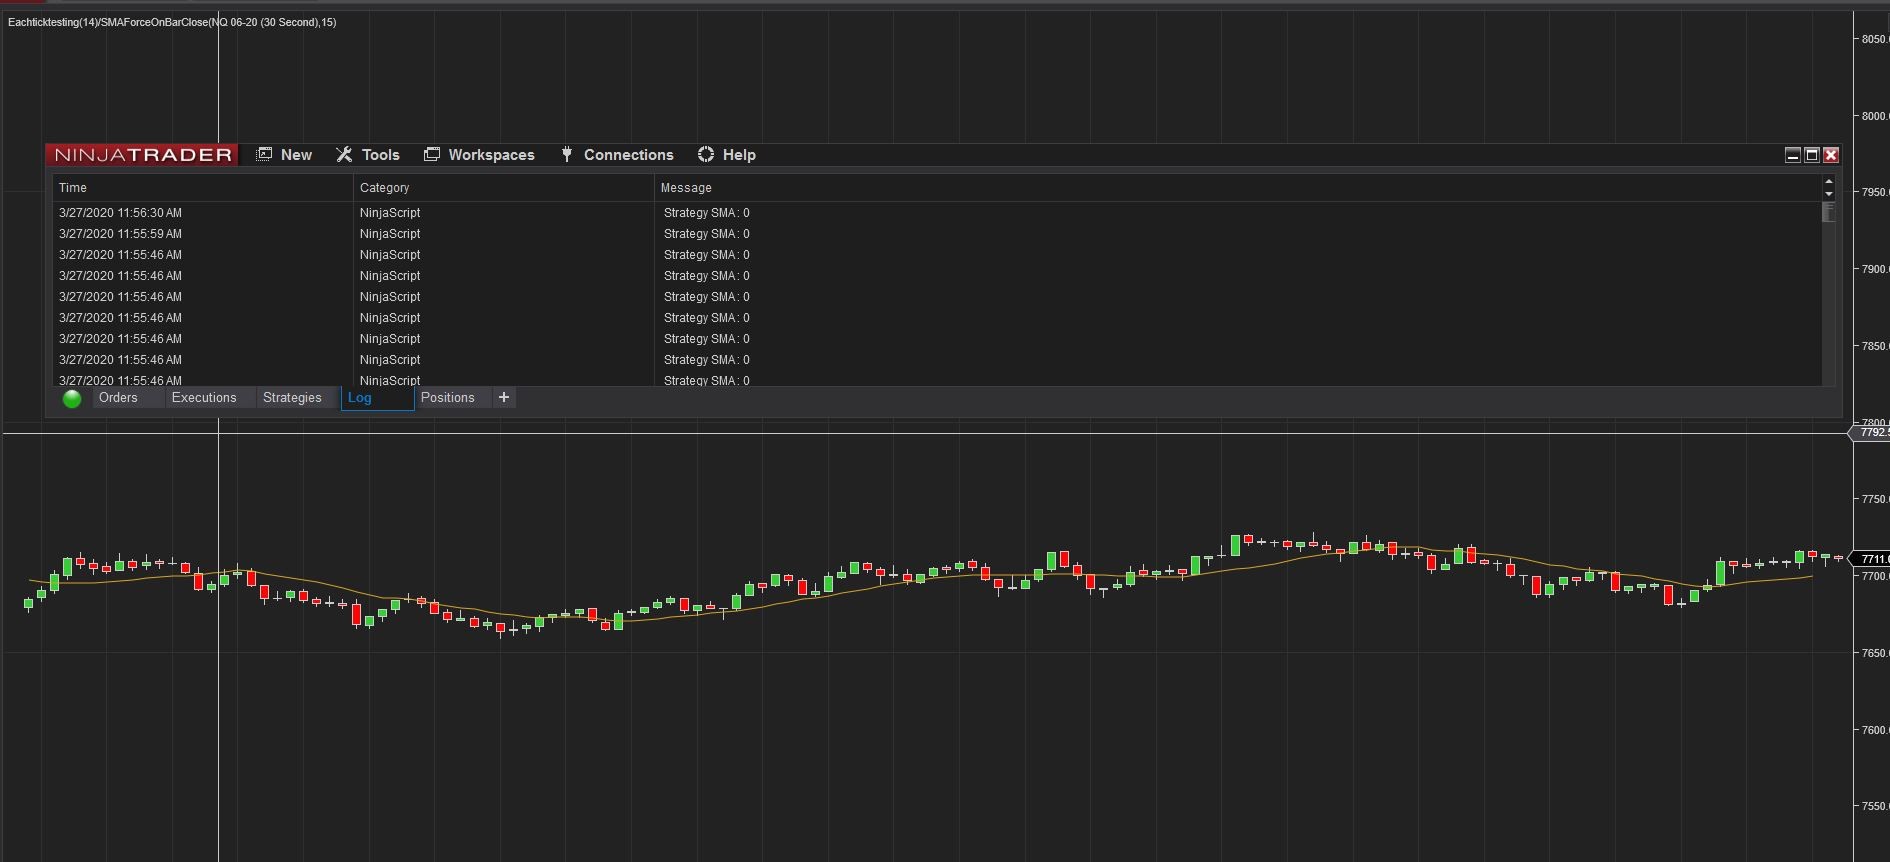Maximize the NinjaTrader Control Center window
Screen dimensions: 1890x862
tap(1811, 155)
